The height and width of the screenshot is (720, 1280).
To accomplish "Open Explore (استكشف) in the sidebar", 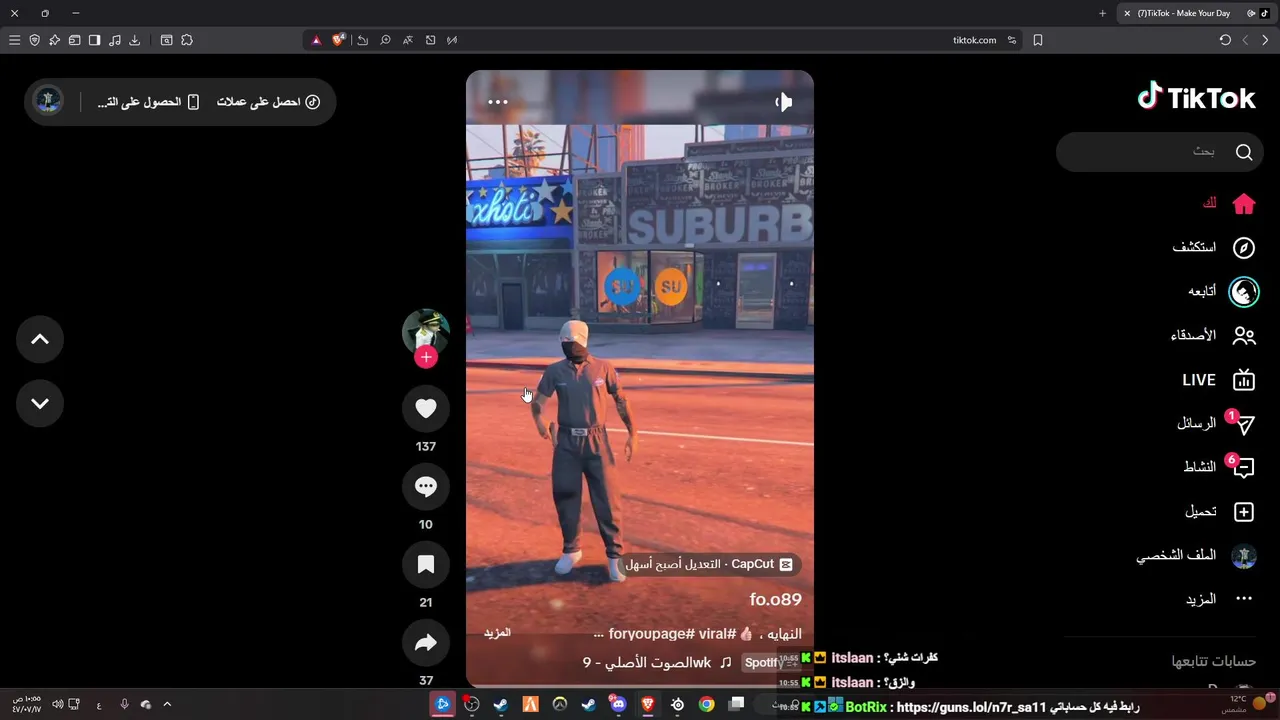I will coord(1213,248).
